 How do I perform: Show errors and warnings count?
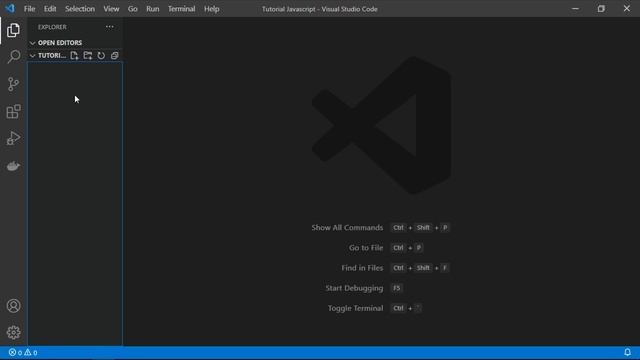click(x=23, y=353)
